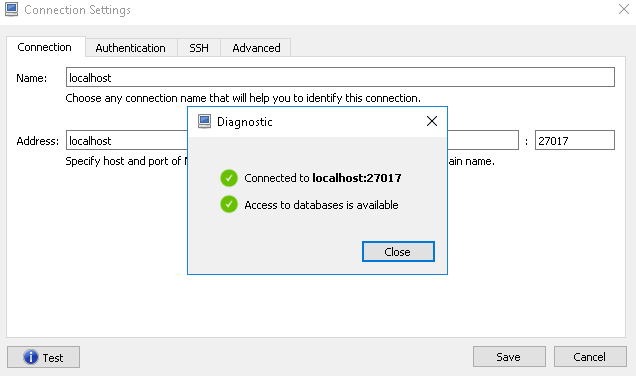Close the Diagnostic dialog with X
The width and height of the screenshot is (636, 376).
(x=432, y=121)
